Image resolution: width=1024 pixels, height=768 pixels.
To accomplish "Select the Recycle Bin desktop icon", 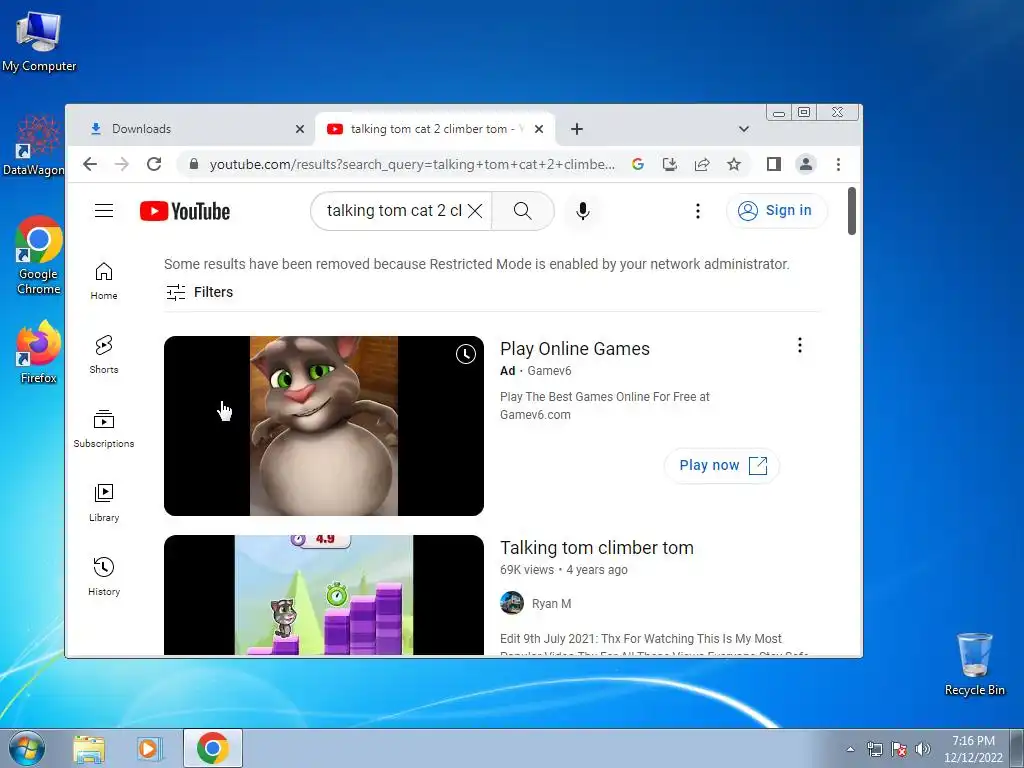I will click(x=974, y=664).
